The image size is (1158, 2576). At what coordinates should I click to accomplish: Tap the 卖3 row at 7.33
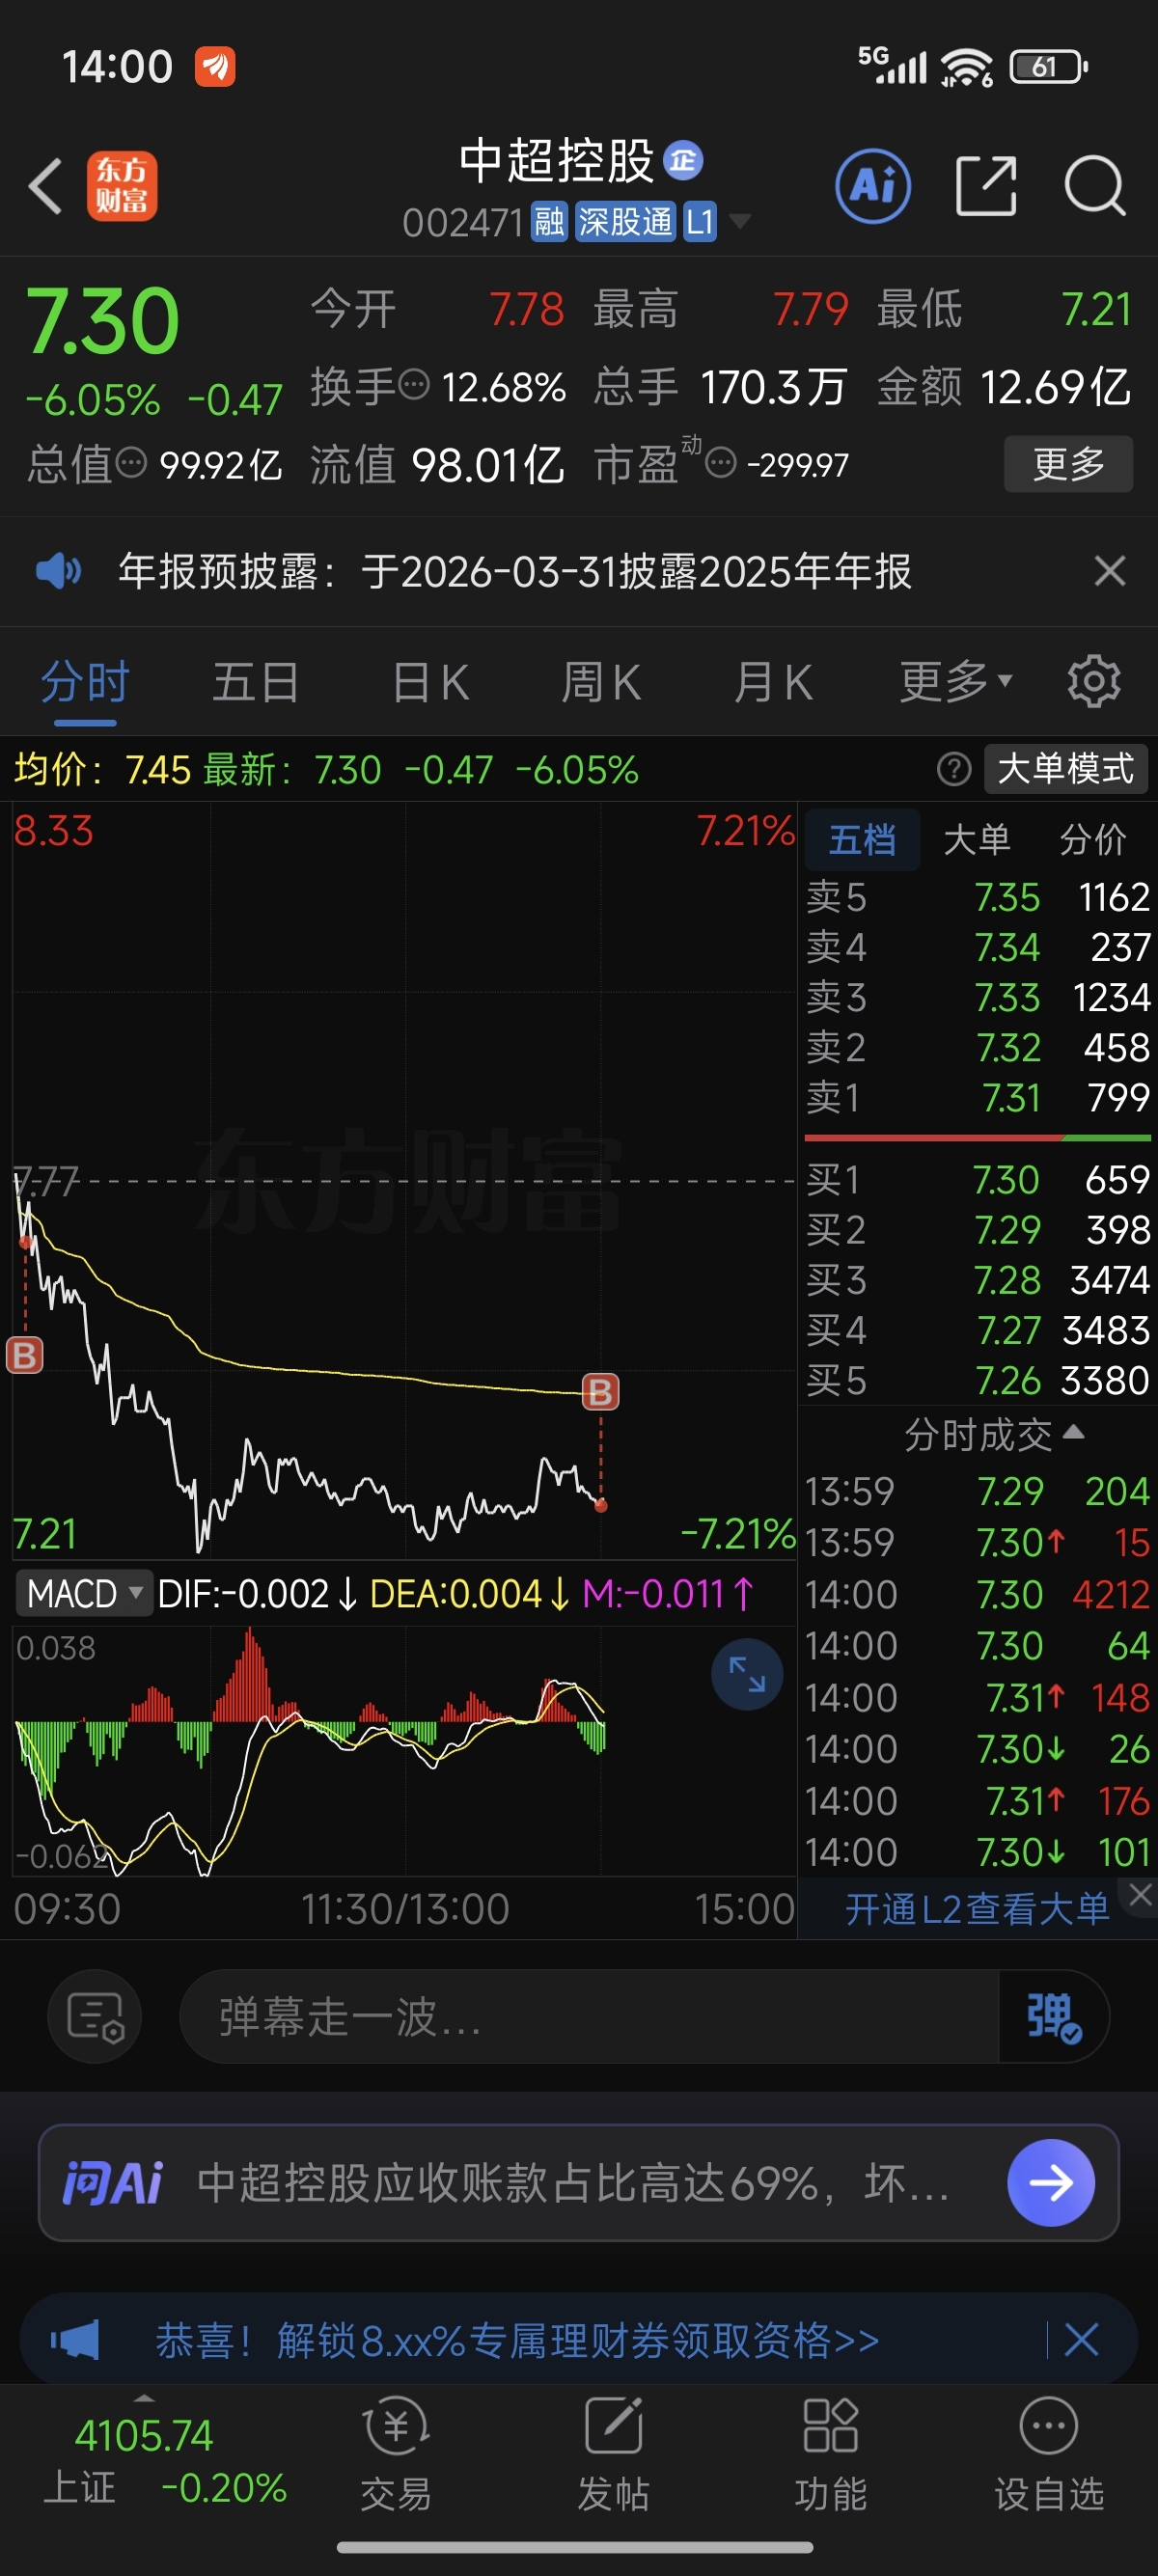coord(978,997)
